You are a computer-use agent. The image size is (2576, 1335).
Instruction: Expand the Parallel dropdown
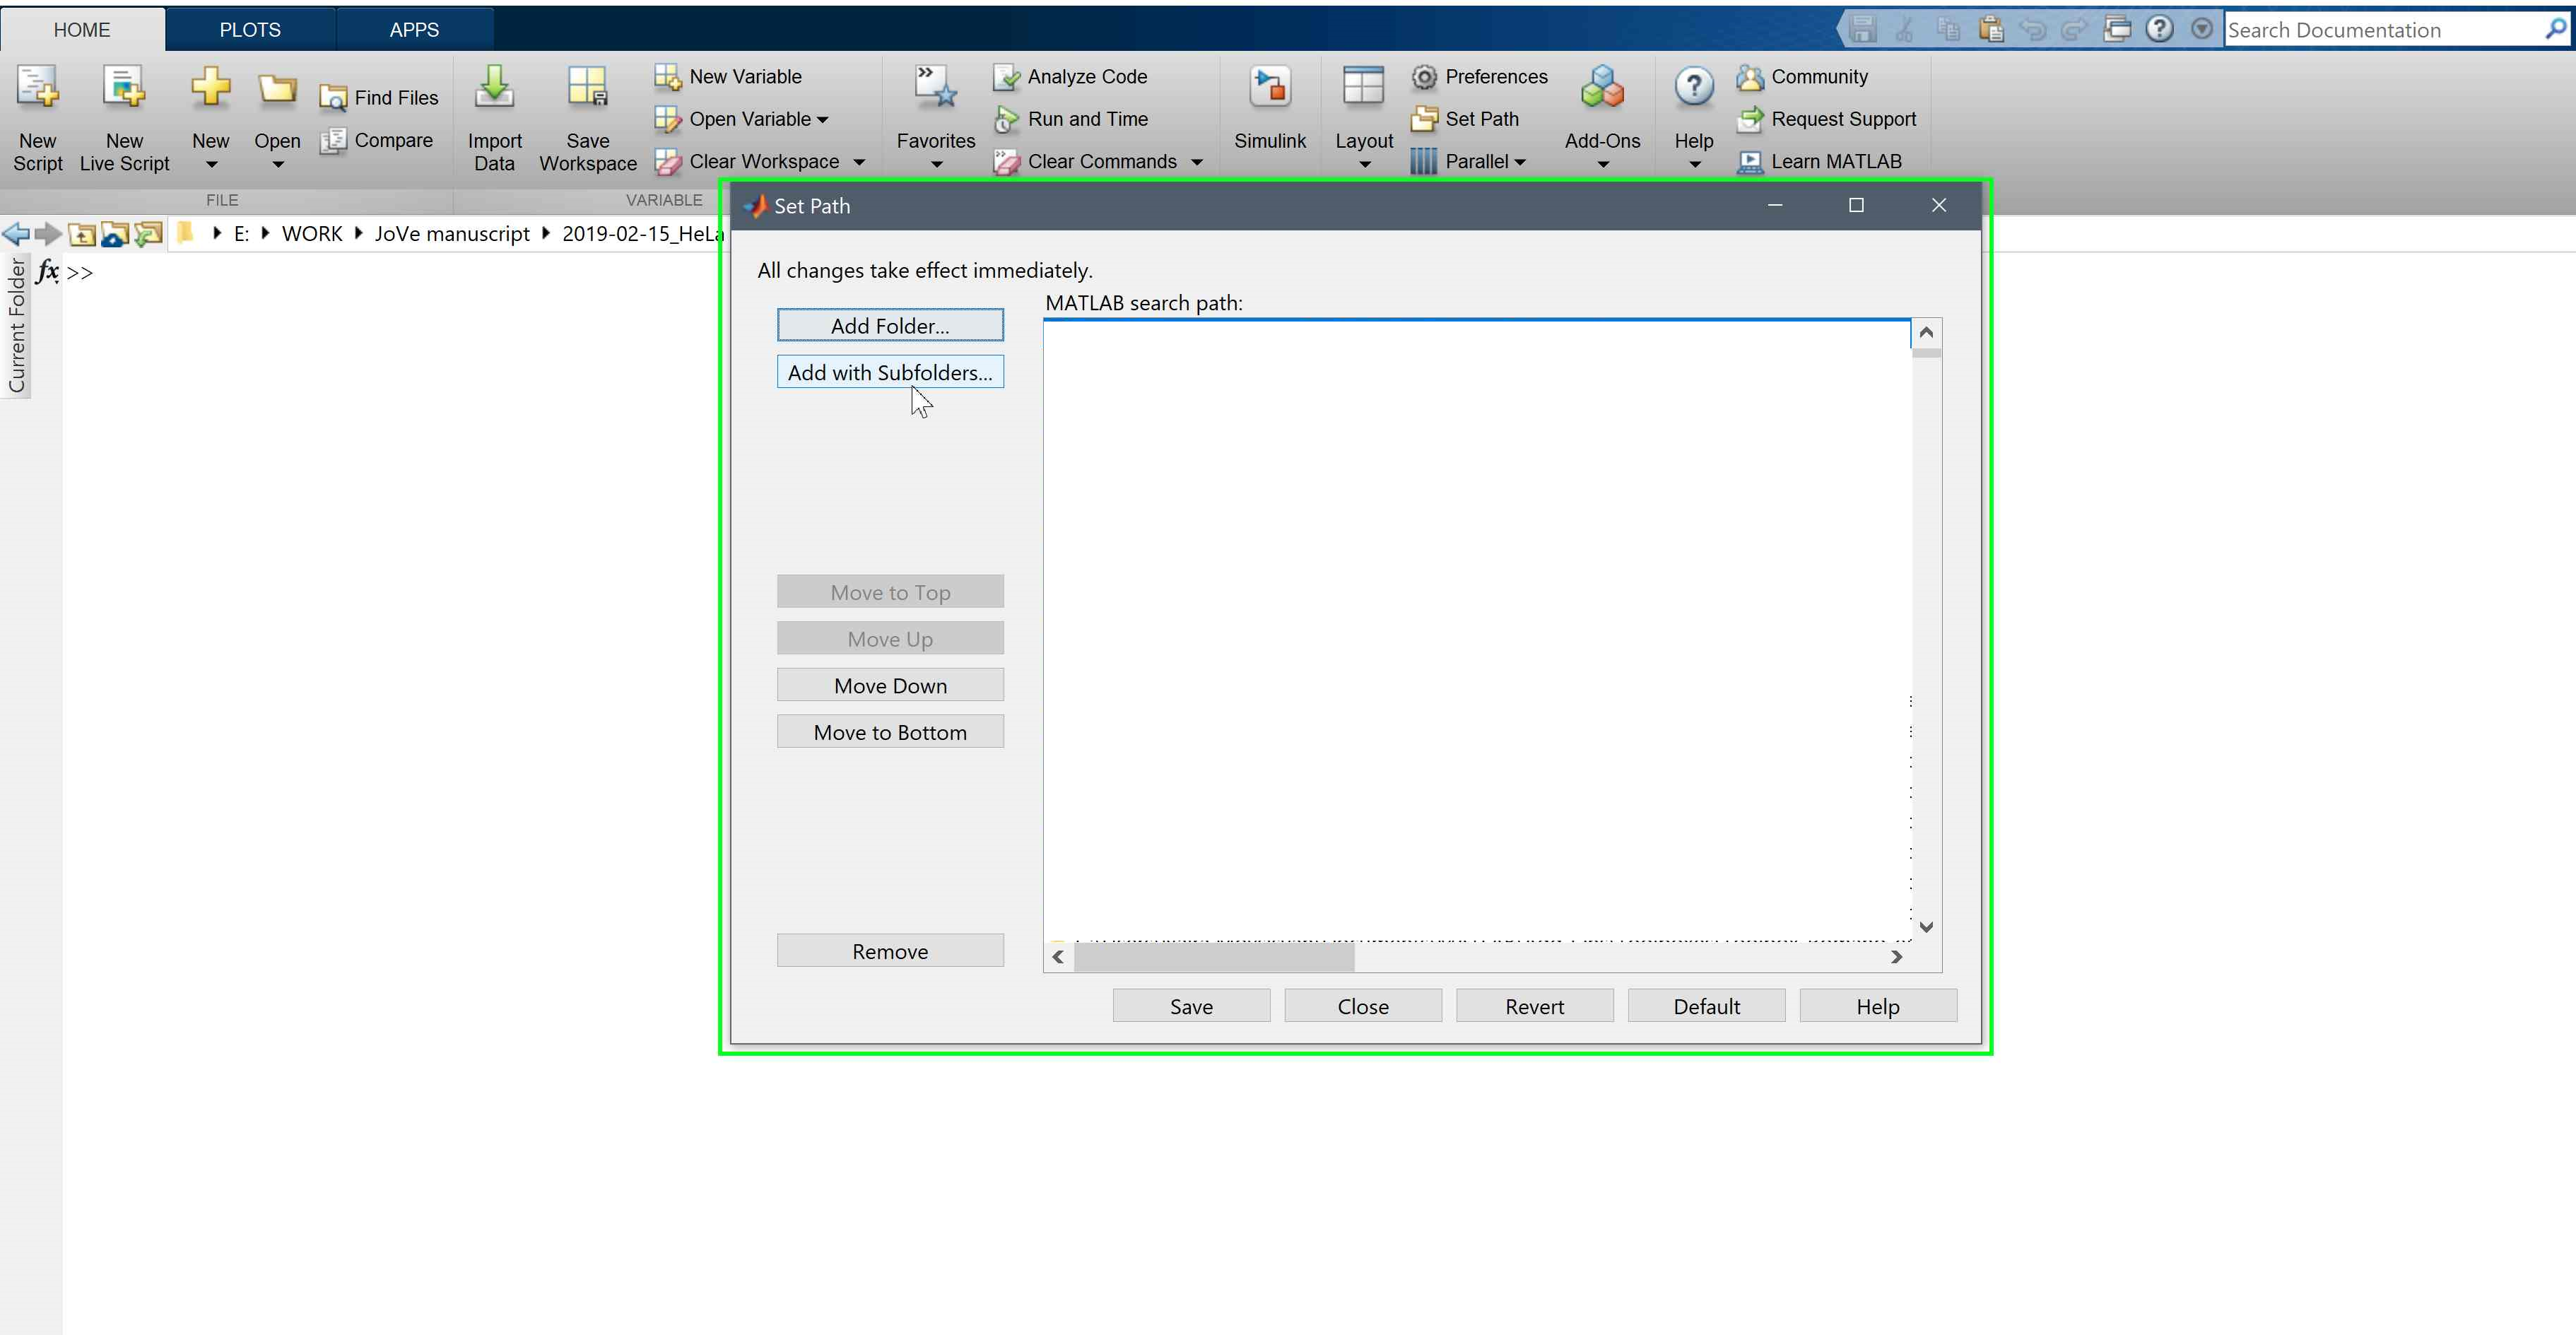tap(1519, 162)
